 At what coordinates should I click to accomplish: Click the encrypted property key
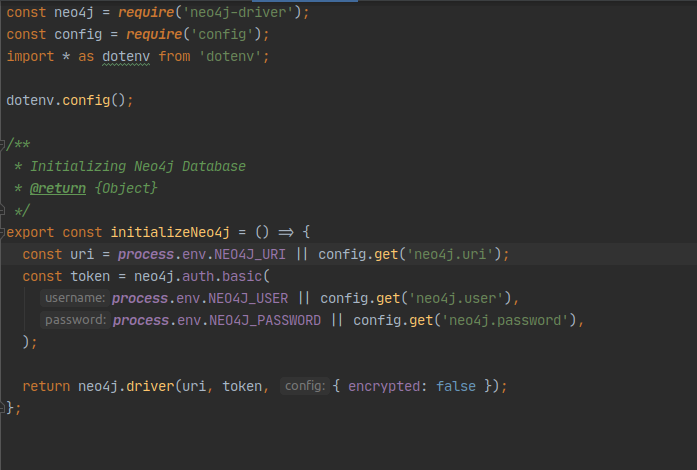coord(384,386)
